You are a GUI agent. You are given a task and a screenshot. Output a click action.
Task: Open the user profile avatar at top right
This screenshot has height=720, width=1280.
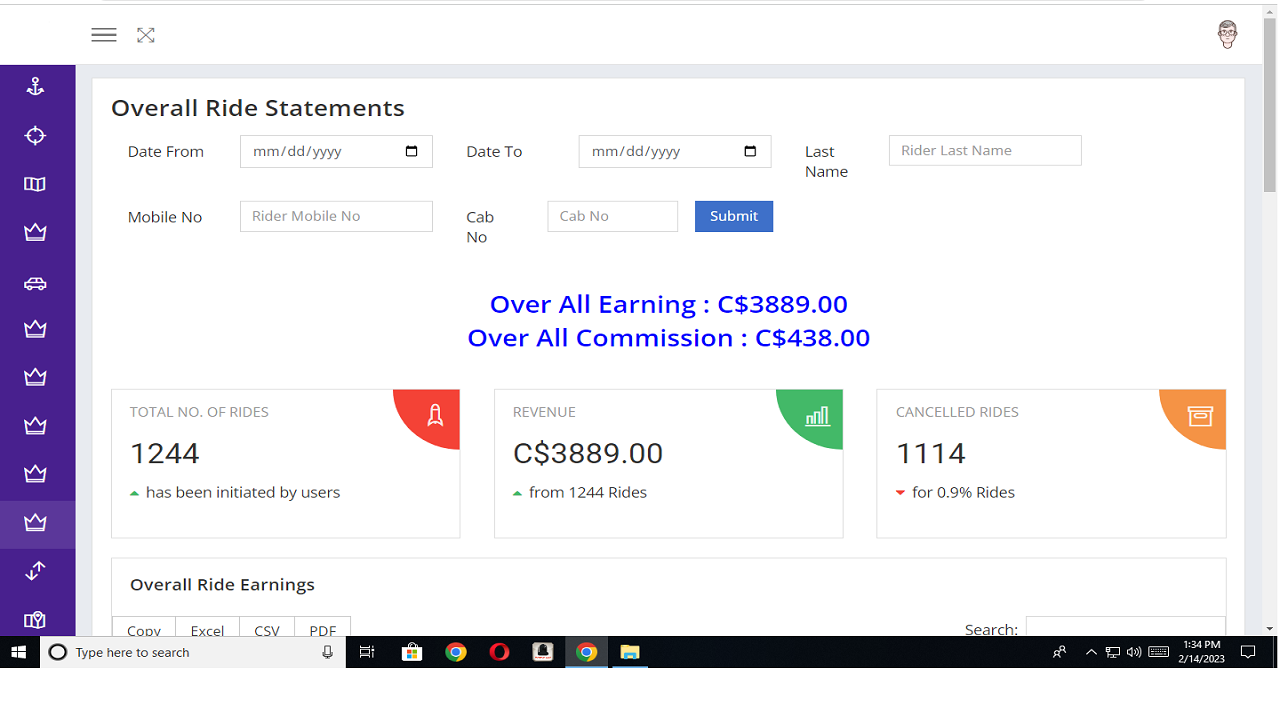point(1228,34)
